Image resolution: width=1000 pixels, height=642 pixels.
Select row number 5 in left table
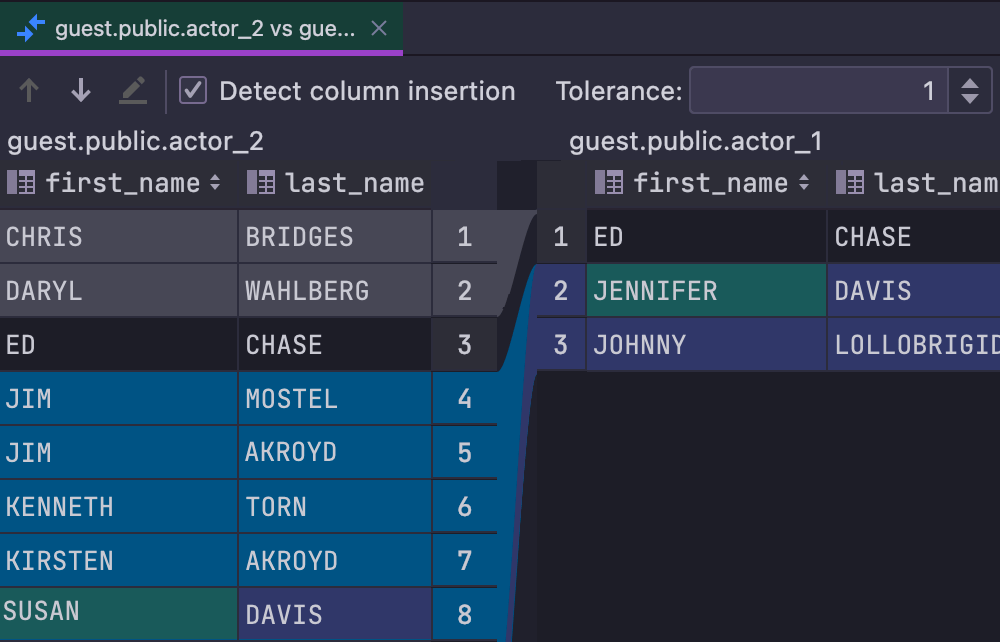464,453
